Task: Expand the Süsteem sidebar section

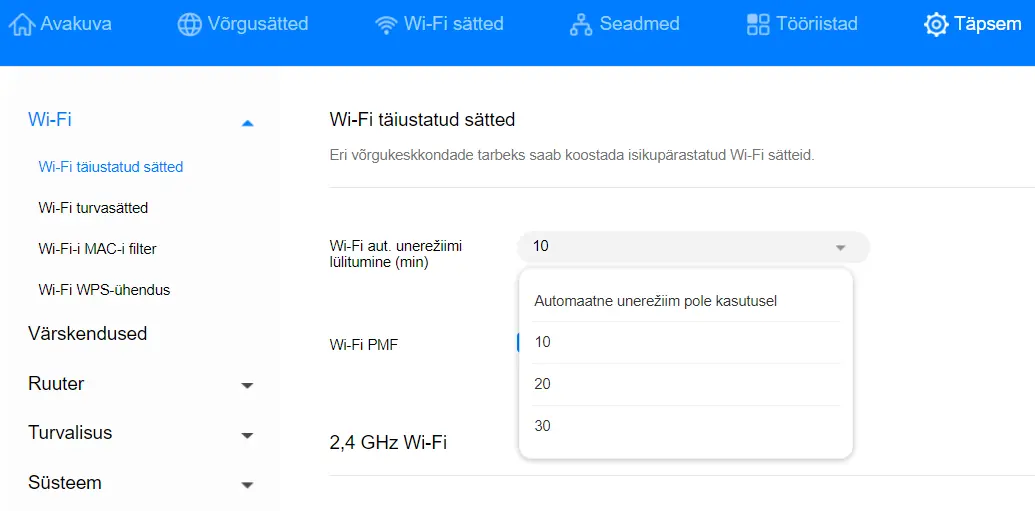Action: click(x=248, y=485)
